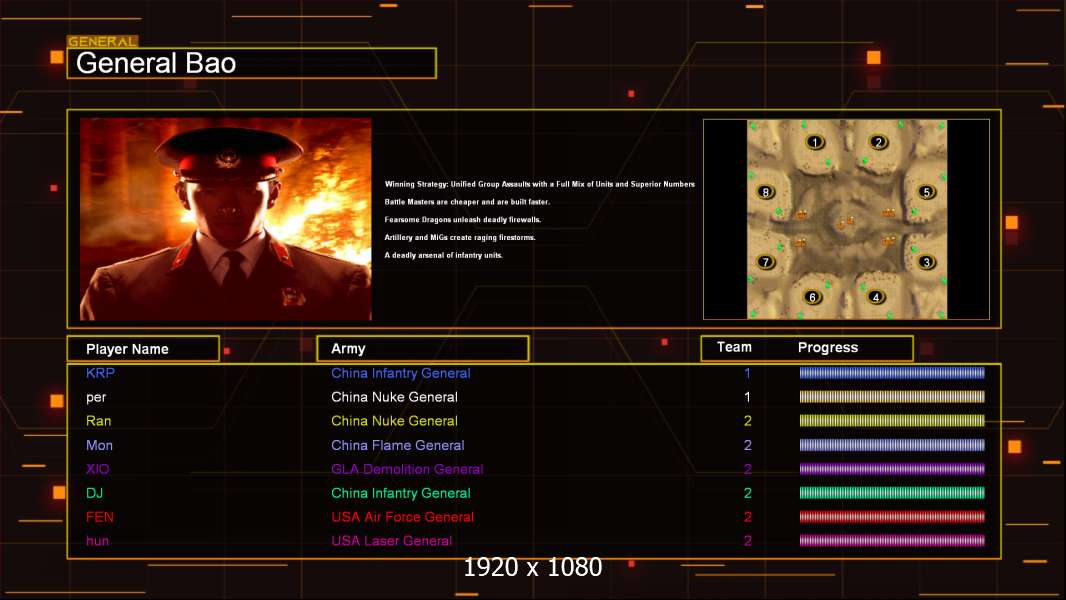Click GLA Demolition General army entry

click(407, 470)
